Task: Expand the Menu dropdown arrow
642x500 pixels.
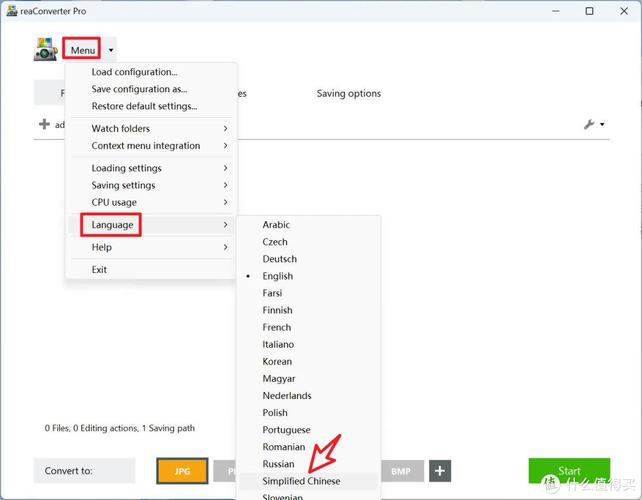Action: click(111, 50)
